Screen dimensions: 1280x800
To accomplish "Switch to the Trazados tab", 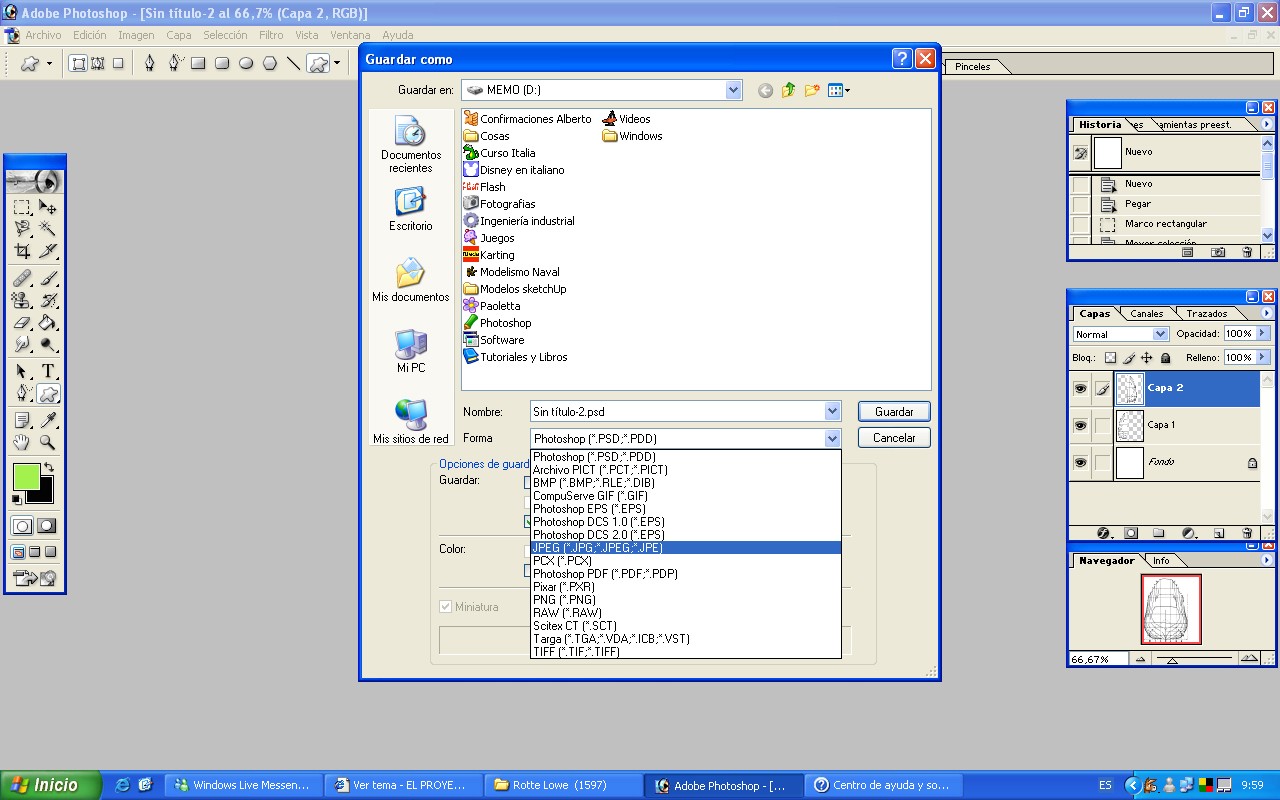I will [x=1206, y=314].
